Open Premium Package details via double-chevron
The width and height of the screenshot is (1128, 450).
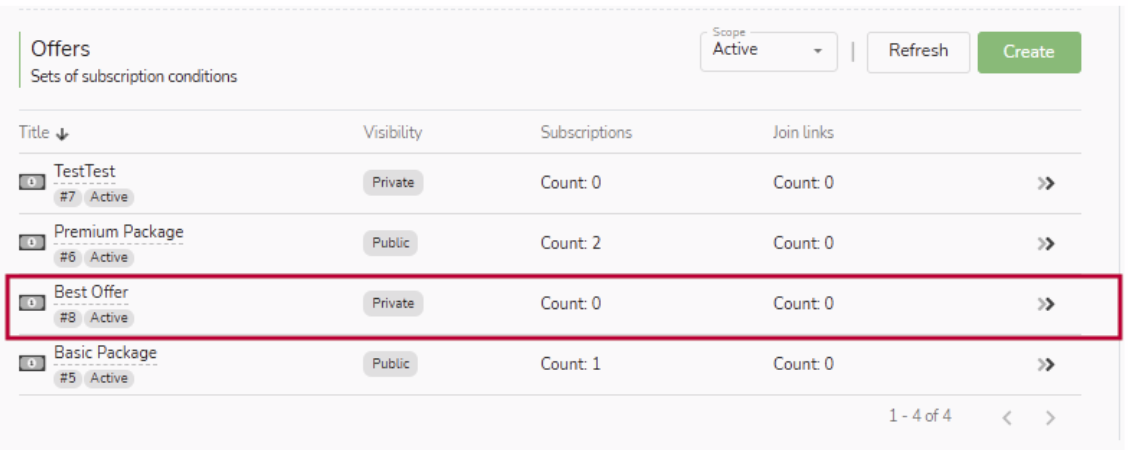tap(1047, 243)
